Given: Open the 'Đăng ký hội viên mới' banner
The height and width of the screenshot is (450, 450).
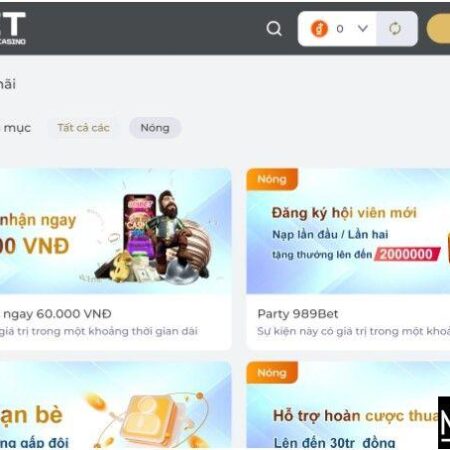Looking at the screenshot, I should 348,231.
